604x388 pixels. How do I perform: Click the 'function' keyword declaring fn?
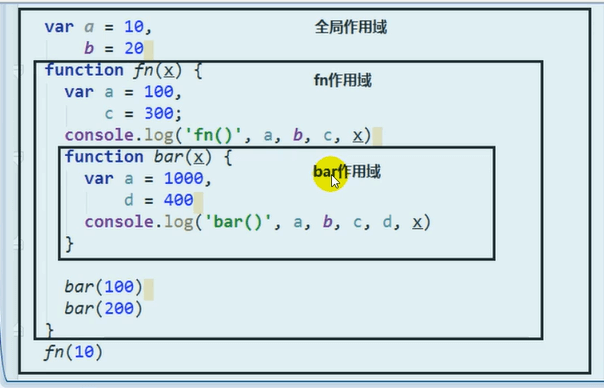pyautogui.click(x=84, y=70)
